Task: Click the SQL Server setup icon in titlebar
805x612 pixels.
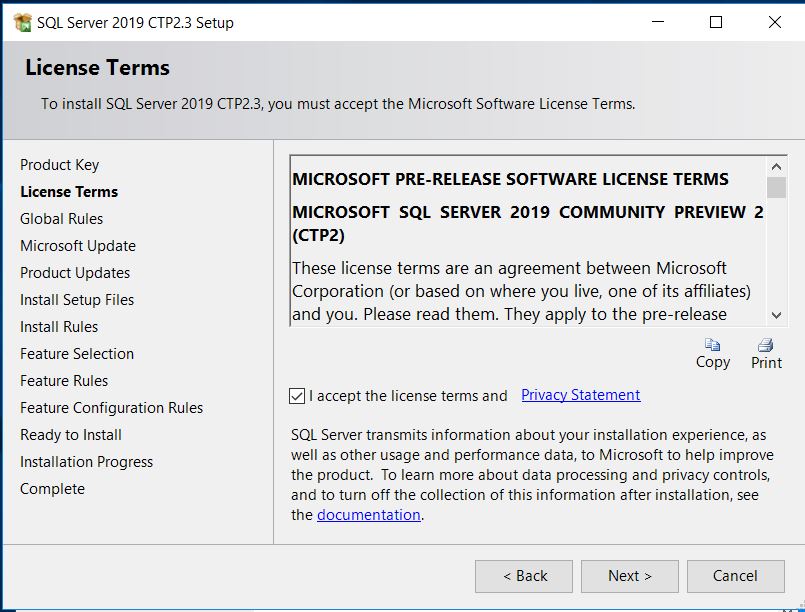Action: coord(21,21)
